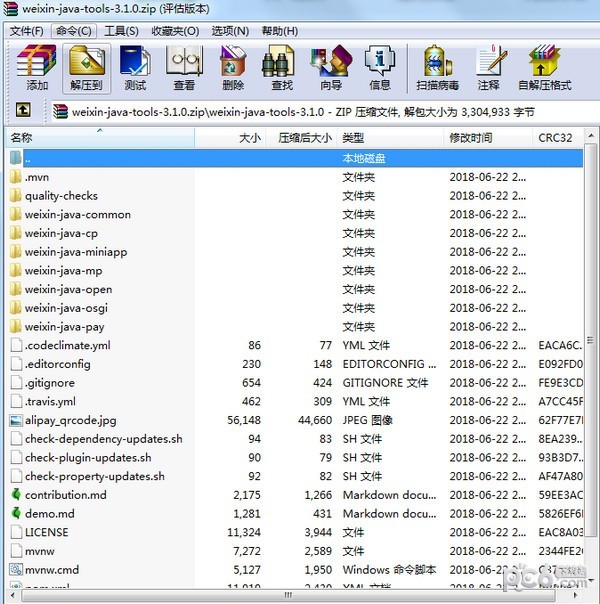Open the Favorites (收藏夹) menu
The height and width of the screenshot is (604, 600).
pyautogui.click(x=175, y=31)
